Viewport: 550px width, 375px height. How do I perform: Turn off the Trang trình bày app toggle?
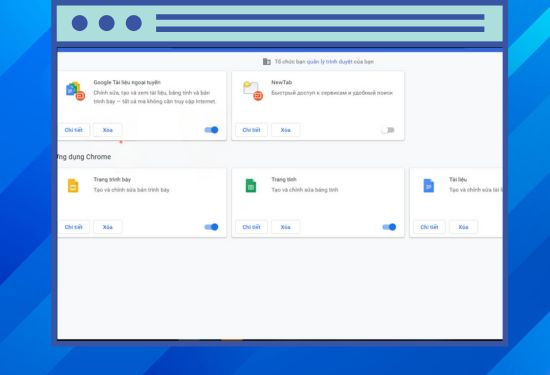tap(212, 227)
